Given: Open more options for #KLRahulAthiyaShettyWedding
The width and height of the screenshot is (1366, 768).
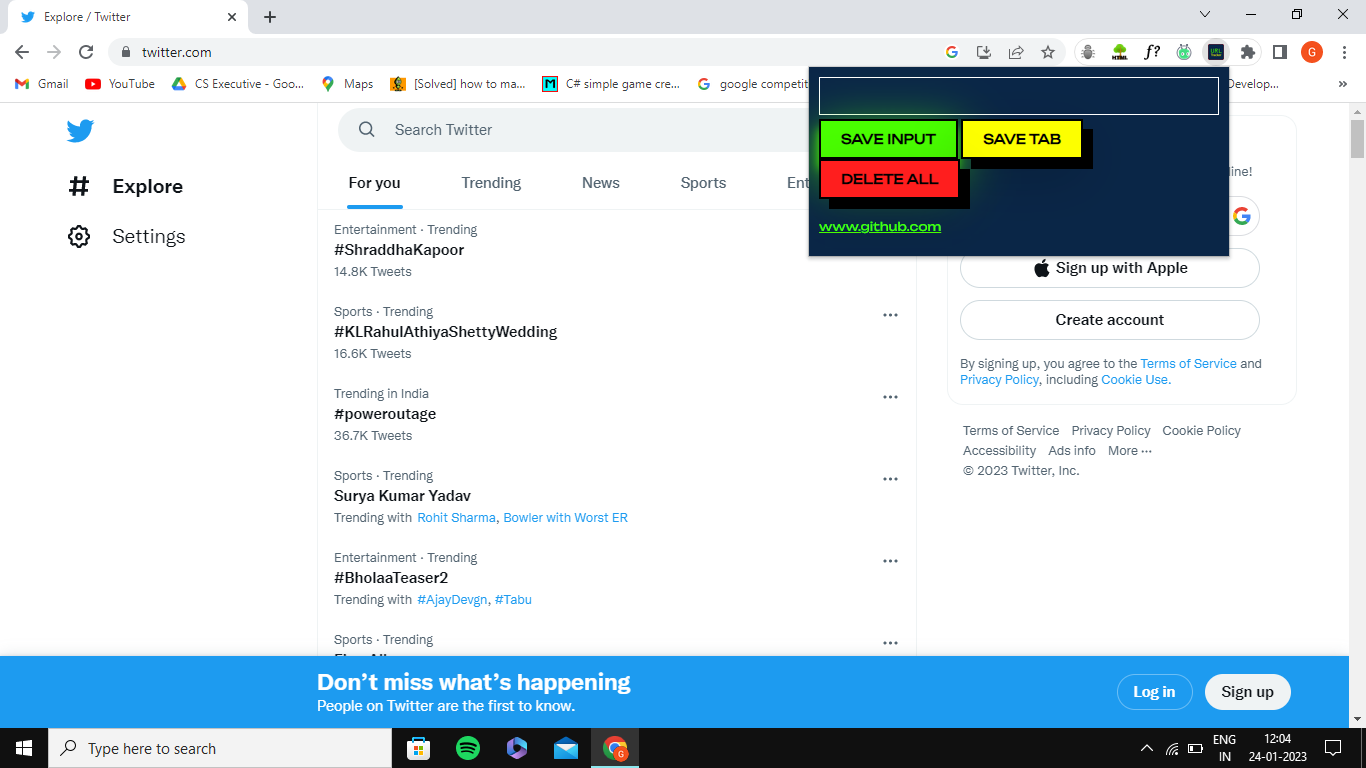Looking at the screenshot, I should (890, 315).
